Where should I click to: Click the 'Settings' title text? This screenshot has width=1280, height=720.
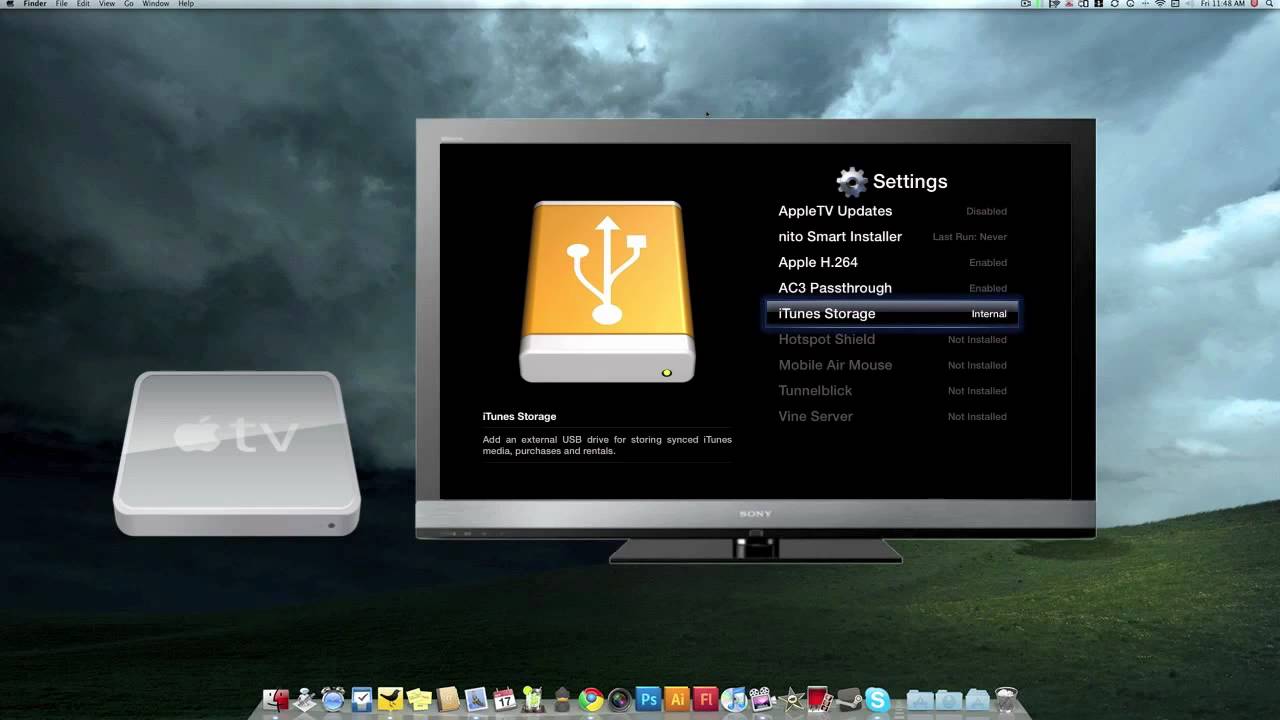910,182
